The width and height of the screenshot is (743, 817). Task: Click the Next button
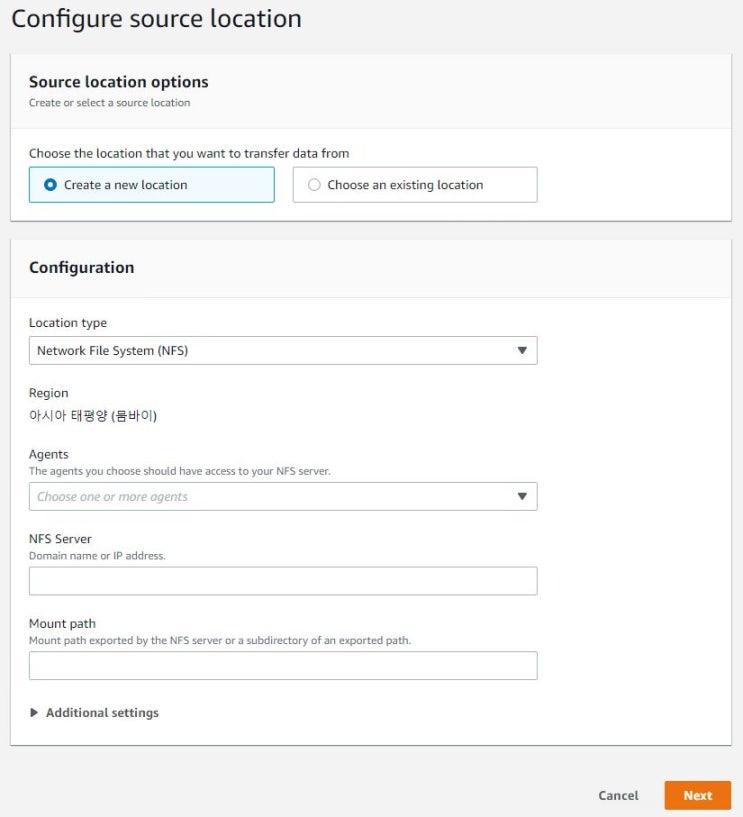click(x=698, y=795)
